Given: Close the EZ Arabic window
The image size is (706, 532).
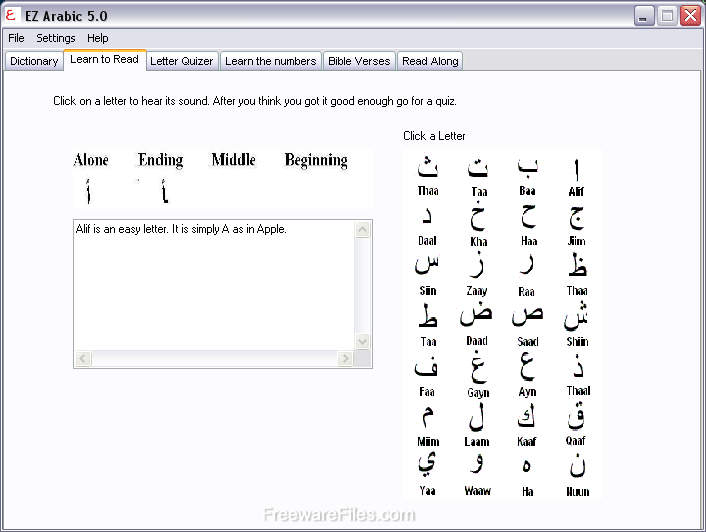Looking at the screenshot, I should pos(690,16).
